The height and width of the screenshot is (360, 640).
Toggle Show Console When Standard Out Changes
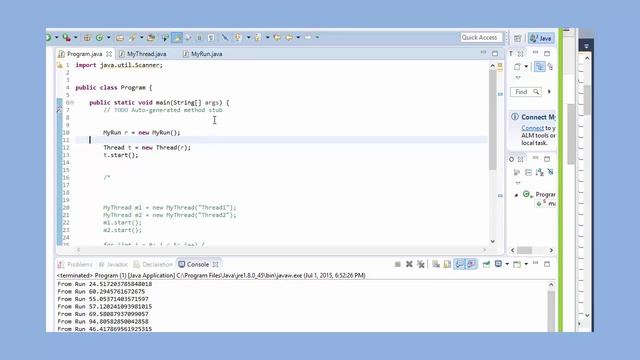[x=460, y=264]
